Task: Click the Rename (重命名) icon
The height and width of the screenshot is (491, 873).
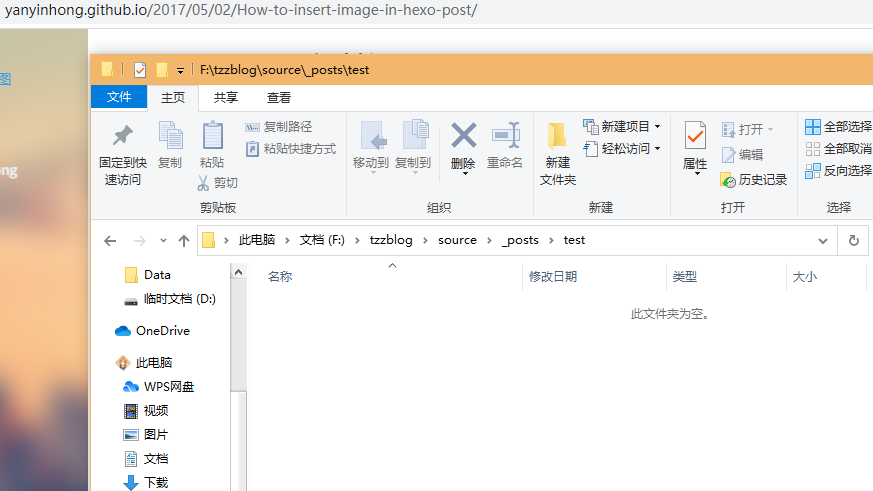Action: [x=505, y=136]
